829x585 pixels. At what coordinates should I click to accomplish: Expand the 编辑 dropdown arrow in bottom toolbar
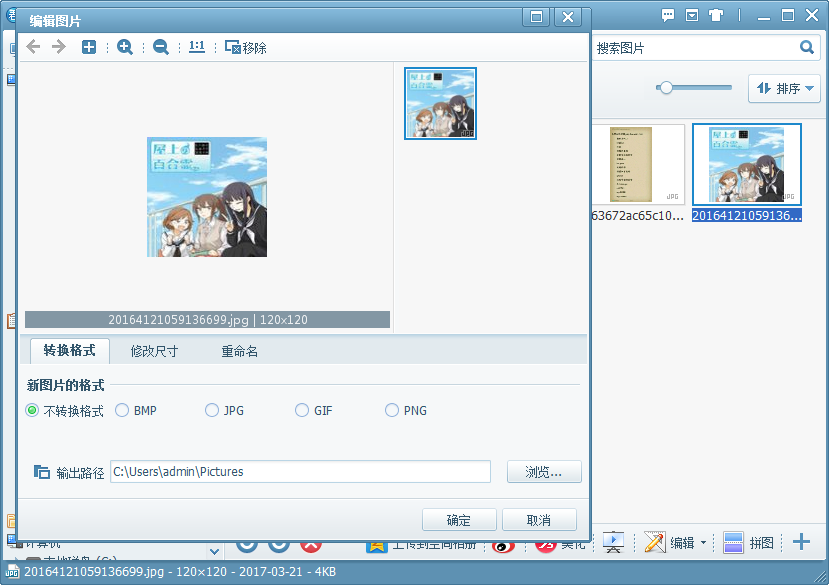[703, 543]
